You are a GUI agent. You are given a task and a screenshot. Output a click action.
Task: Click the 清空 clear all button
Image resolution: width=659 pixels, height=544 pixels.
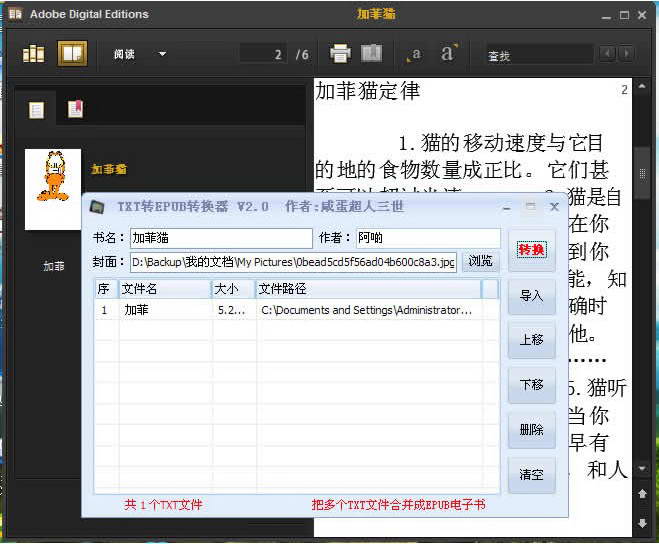(532, 475)
